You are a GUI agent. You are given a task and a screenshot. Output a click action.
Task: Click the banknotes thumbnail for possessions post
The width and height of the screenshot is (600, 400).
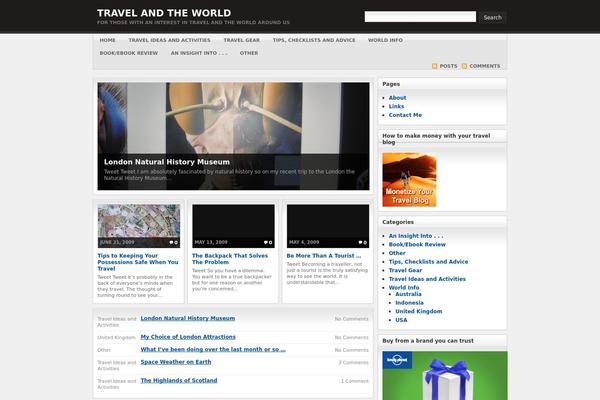[139, 226]
